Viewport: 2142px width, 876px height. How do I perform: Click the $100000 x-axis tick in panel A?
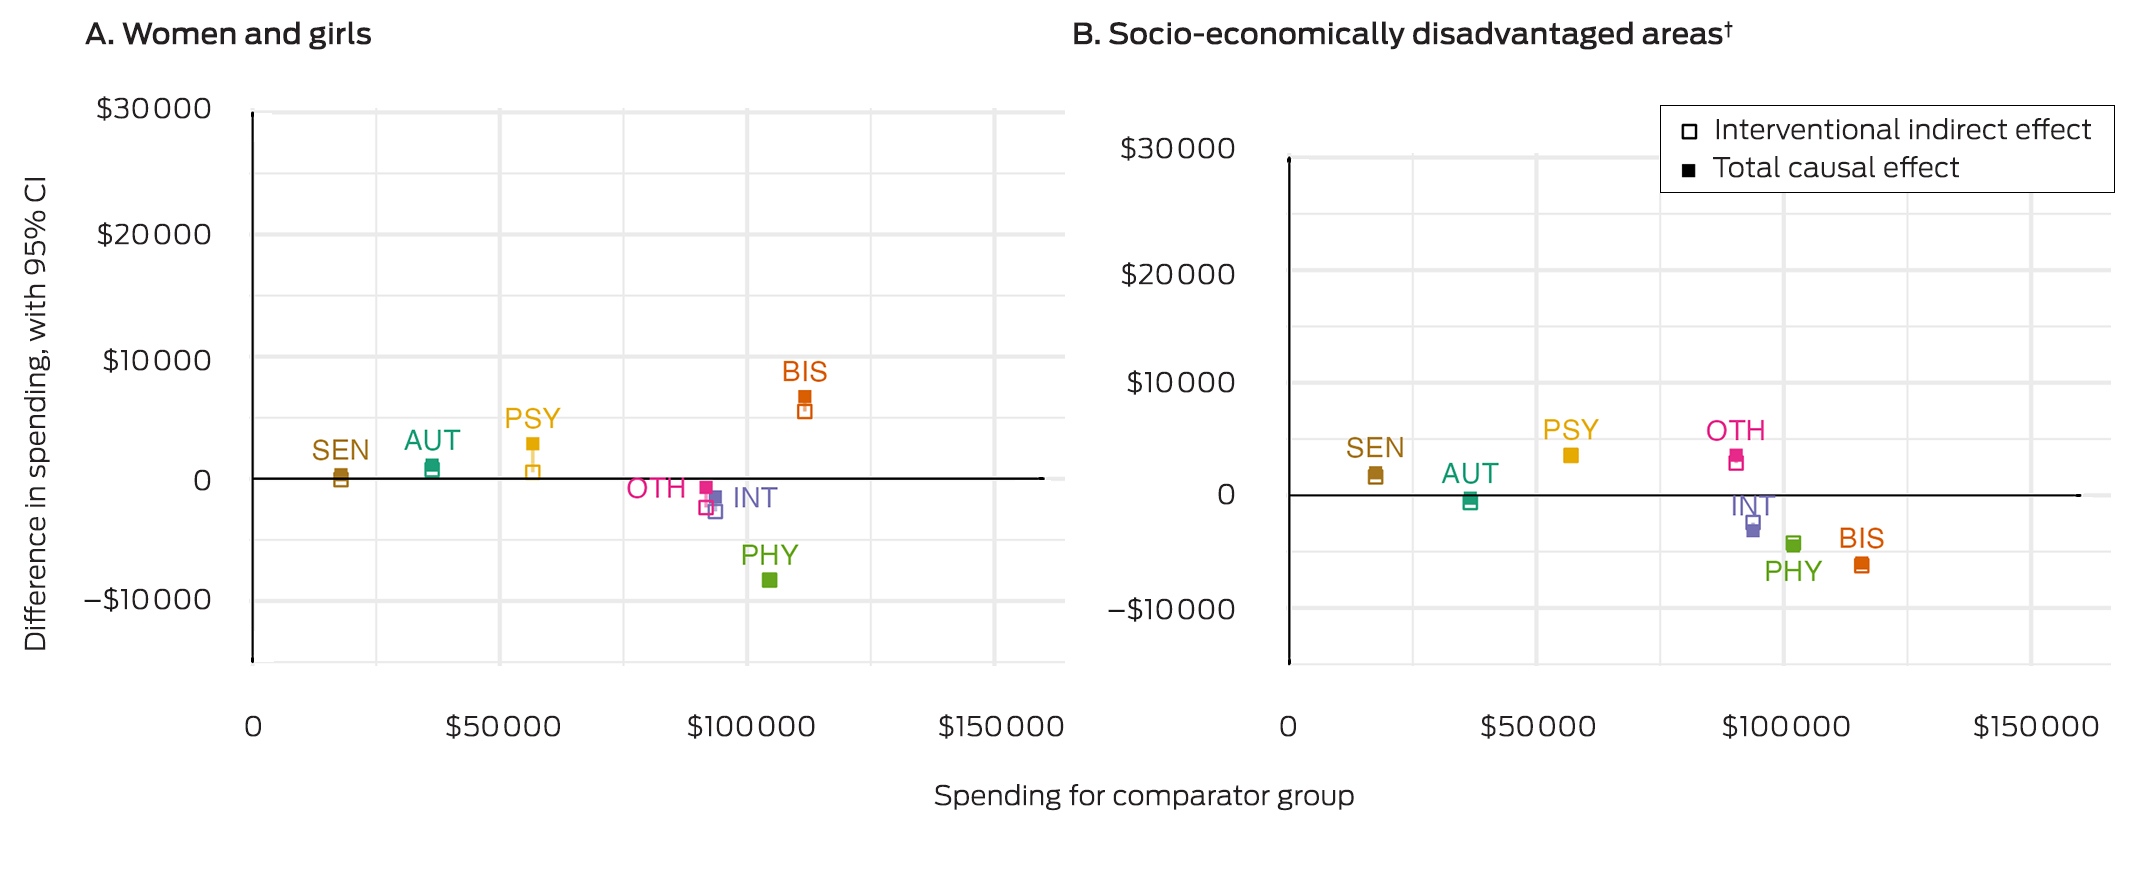pyautogui.click(x=751, y=727)
